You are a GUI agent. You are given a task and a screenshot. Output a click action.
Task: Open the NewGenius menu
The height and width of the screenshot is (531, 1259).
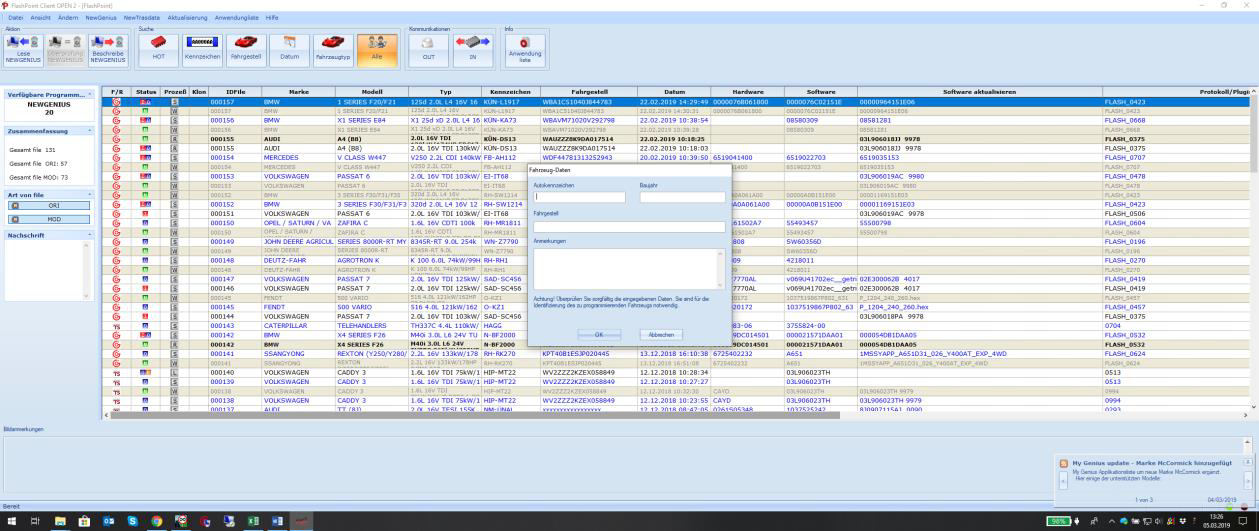tap(100, 18)
